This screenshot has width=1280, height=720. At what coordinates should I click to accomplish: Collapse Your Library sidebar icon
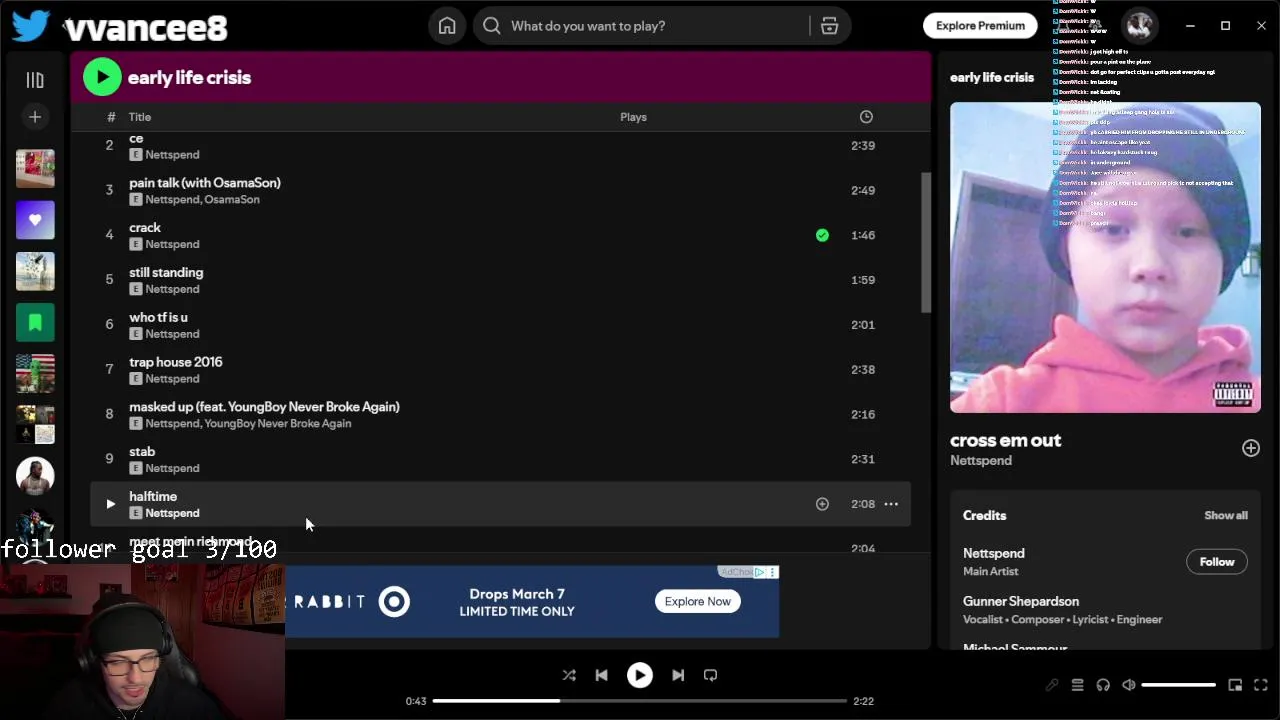[x=35, y=80]
